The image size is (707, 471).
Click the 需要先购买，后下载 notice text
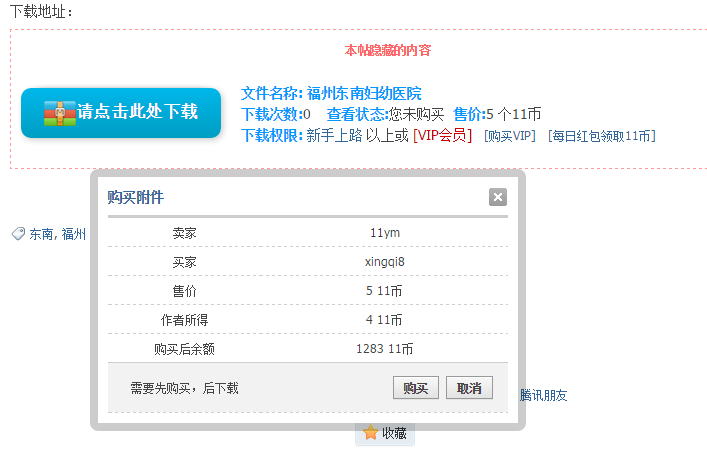point(184,388)
